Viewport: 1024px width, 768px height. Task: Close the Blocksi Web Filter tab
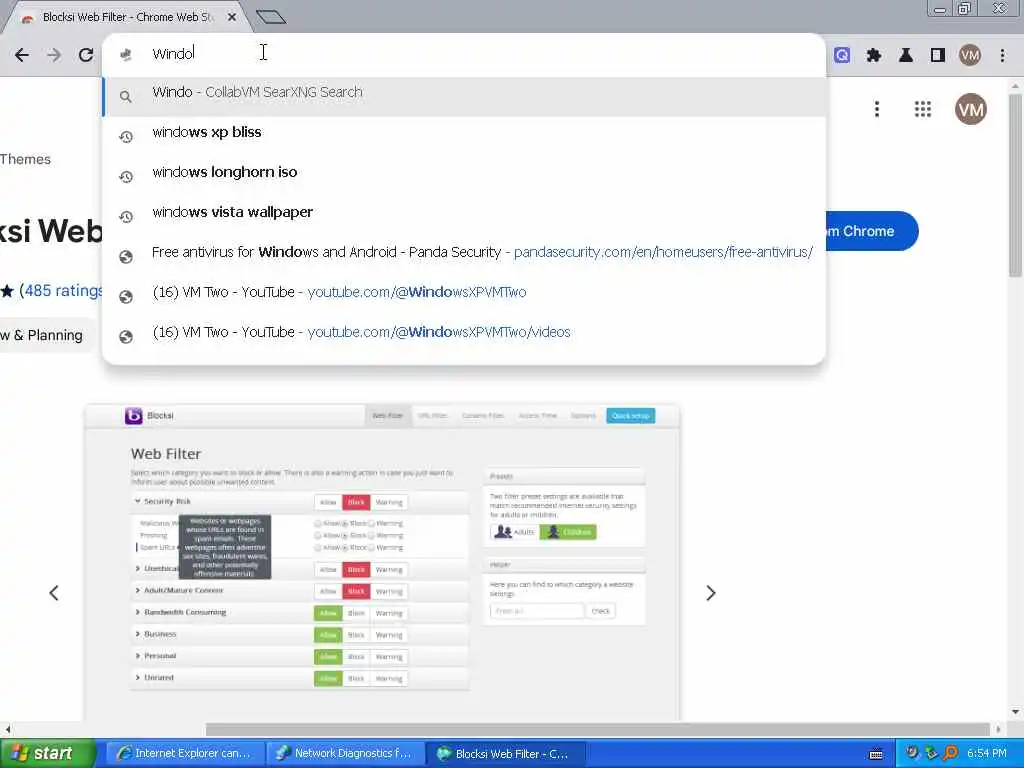[232, 17]
